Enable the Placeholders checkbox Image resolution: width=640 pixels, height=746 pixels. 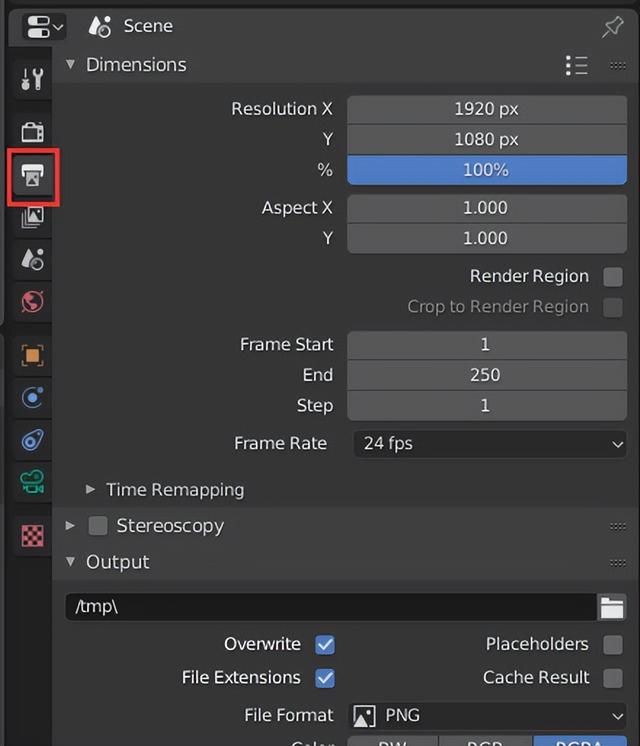[x=612, y=645]
